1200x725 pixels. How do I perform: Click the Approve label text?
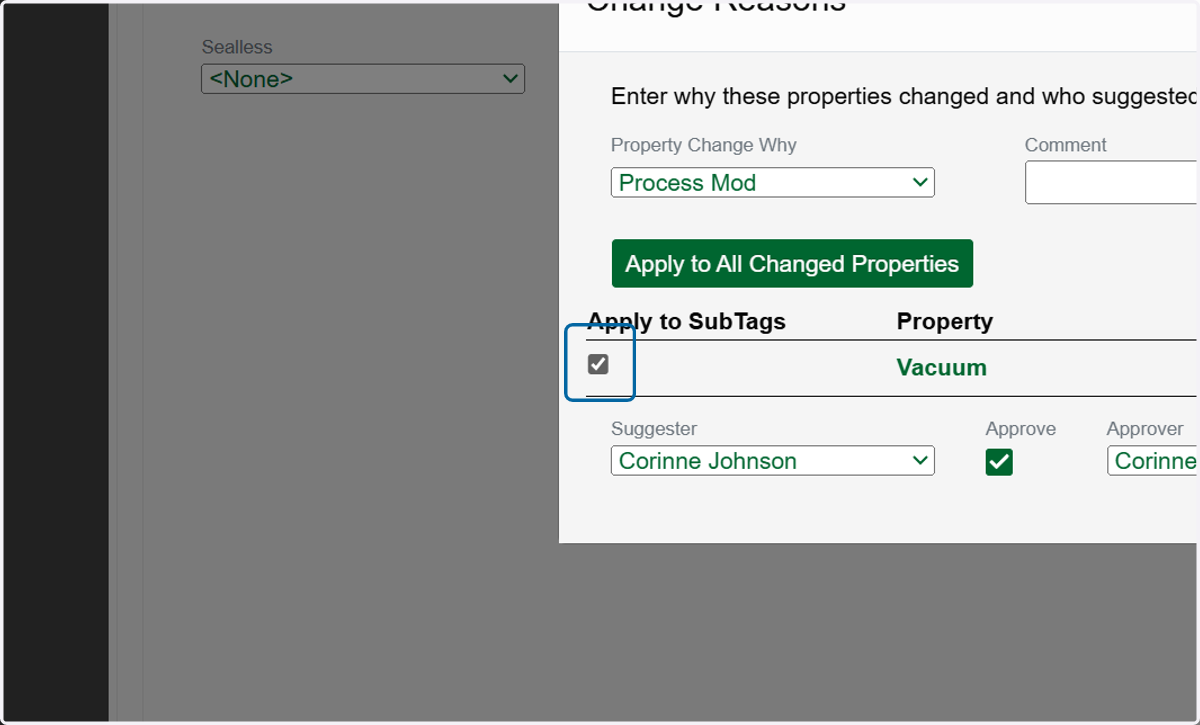coord(1020,428)
